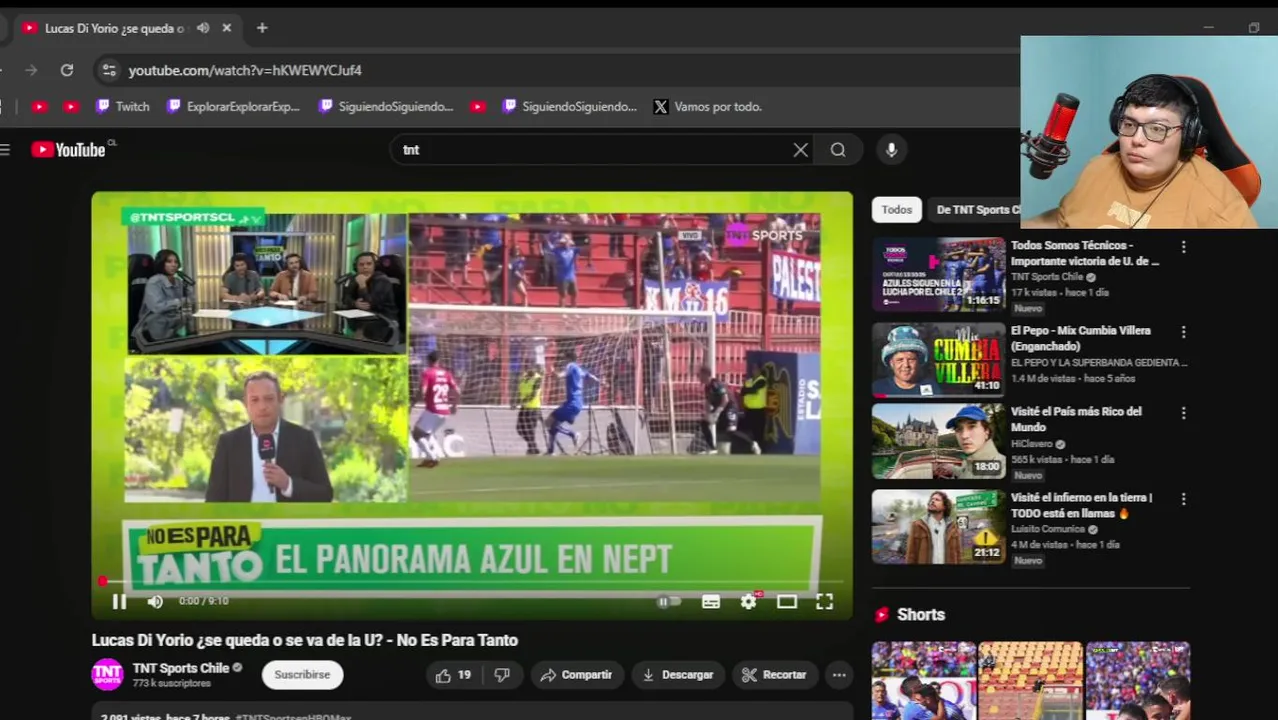Click the Compartir share button
Viewport: 1278px width, 720px height.
577,675
